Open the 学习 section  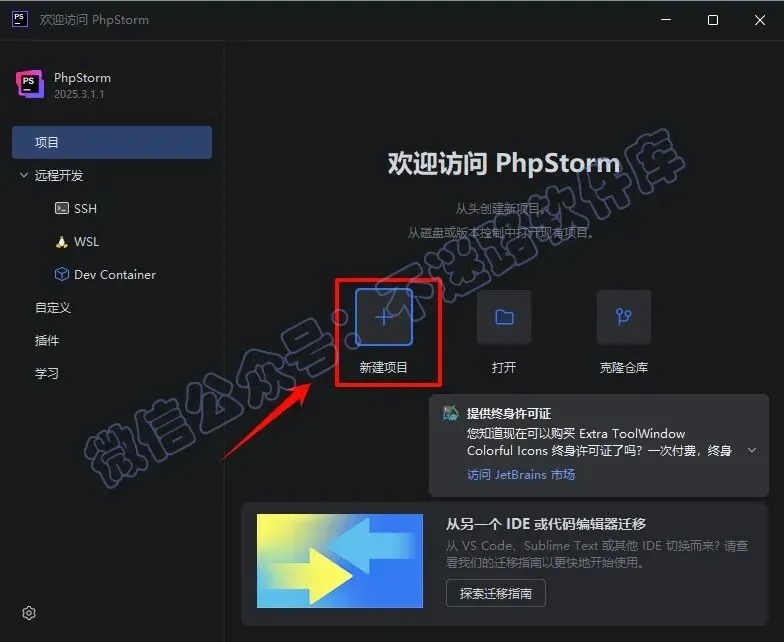point(47,374)
